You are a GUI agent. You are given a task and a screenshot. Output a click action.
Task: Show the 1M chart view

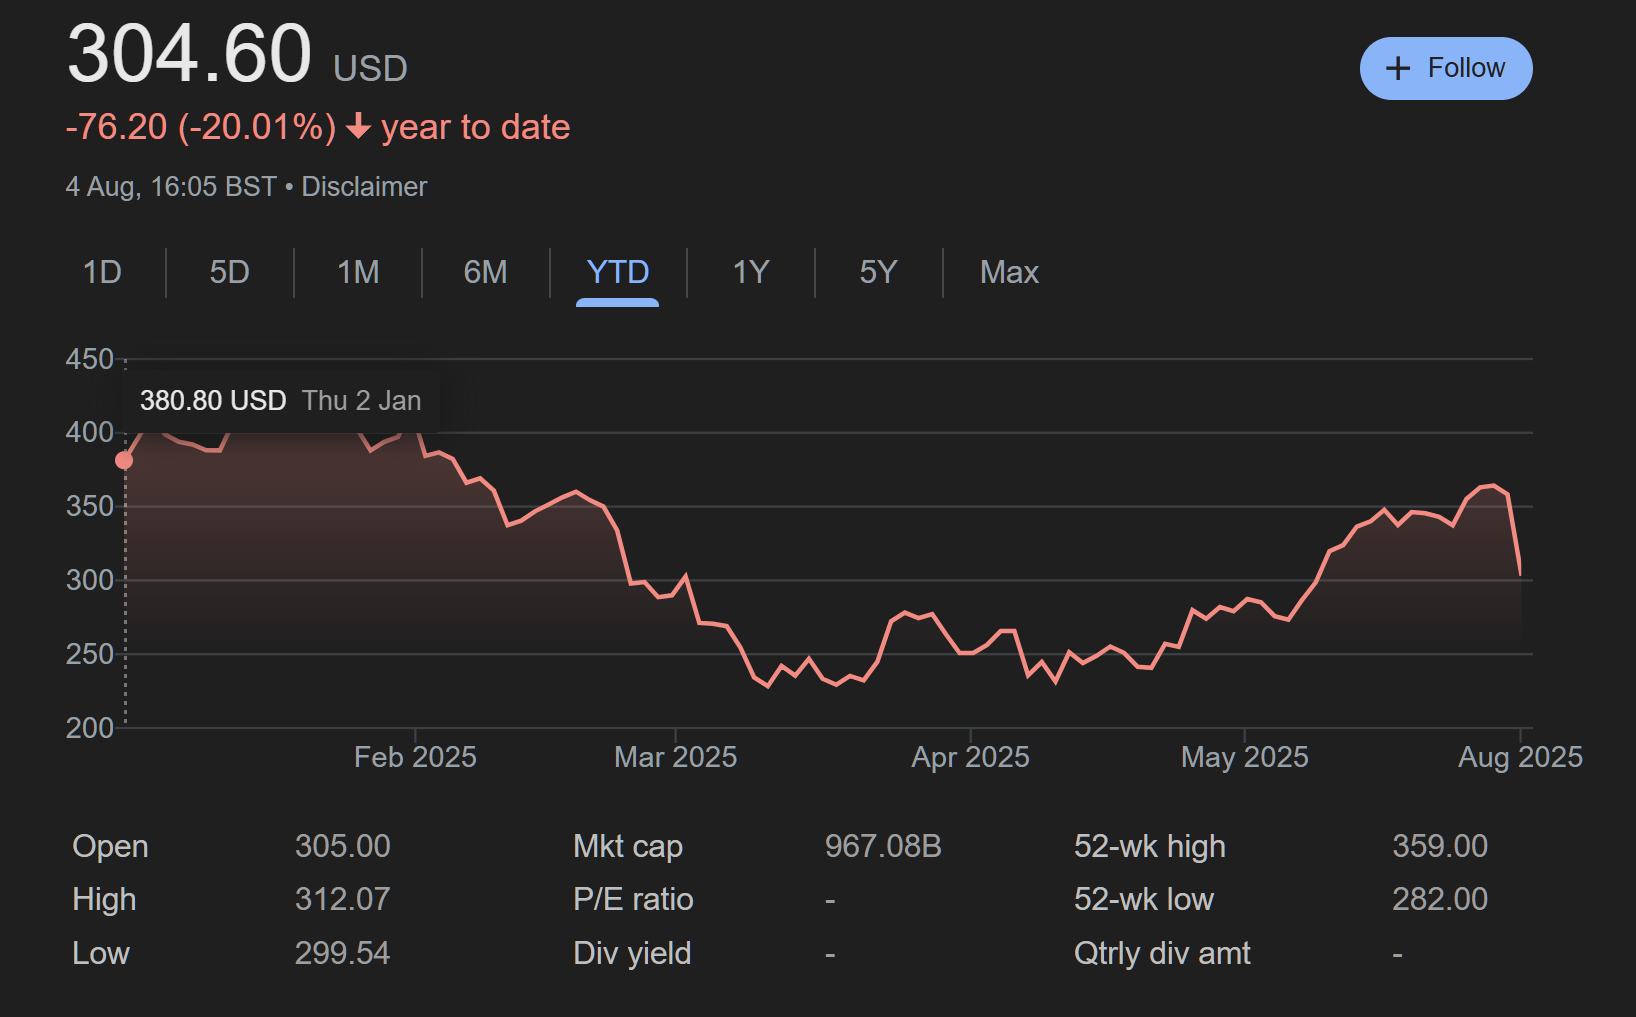pyautogui.click(x=358, y=272)
